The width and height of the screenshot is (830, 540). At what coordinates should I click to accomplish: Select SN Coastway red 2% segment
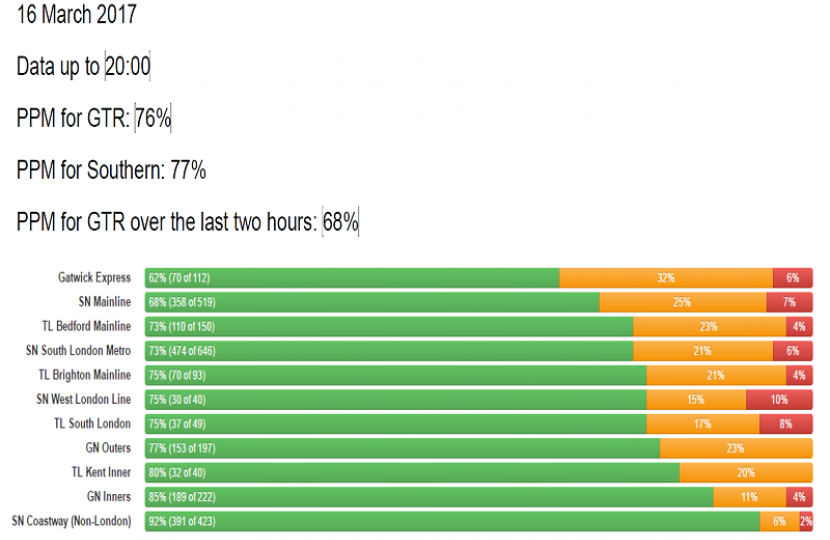click(x=806, y=521)
